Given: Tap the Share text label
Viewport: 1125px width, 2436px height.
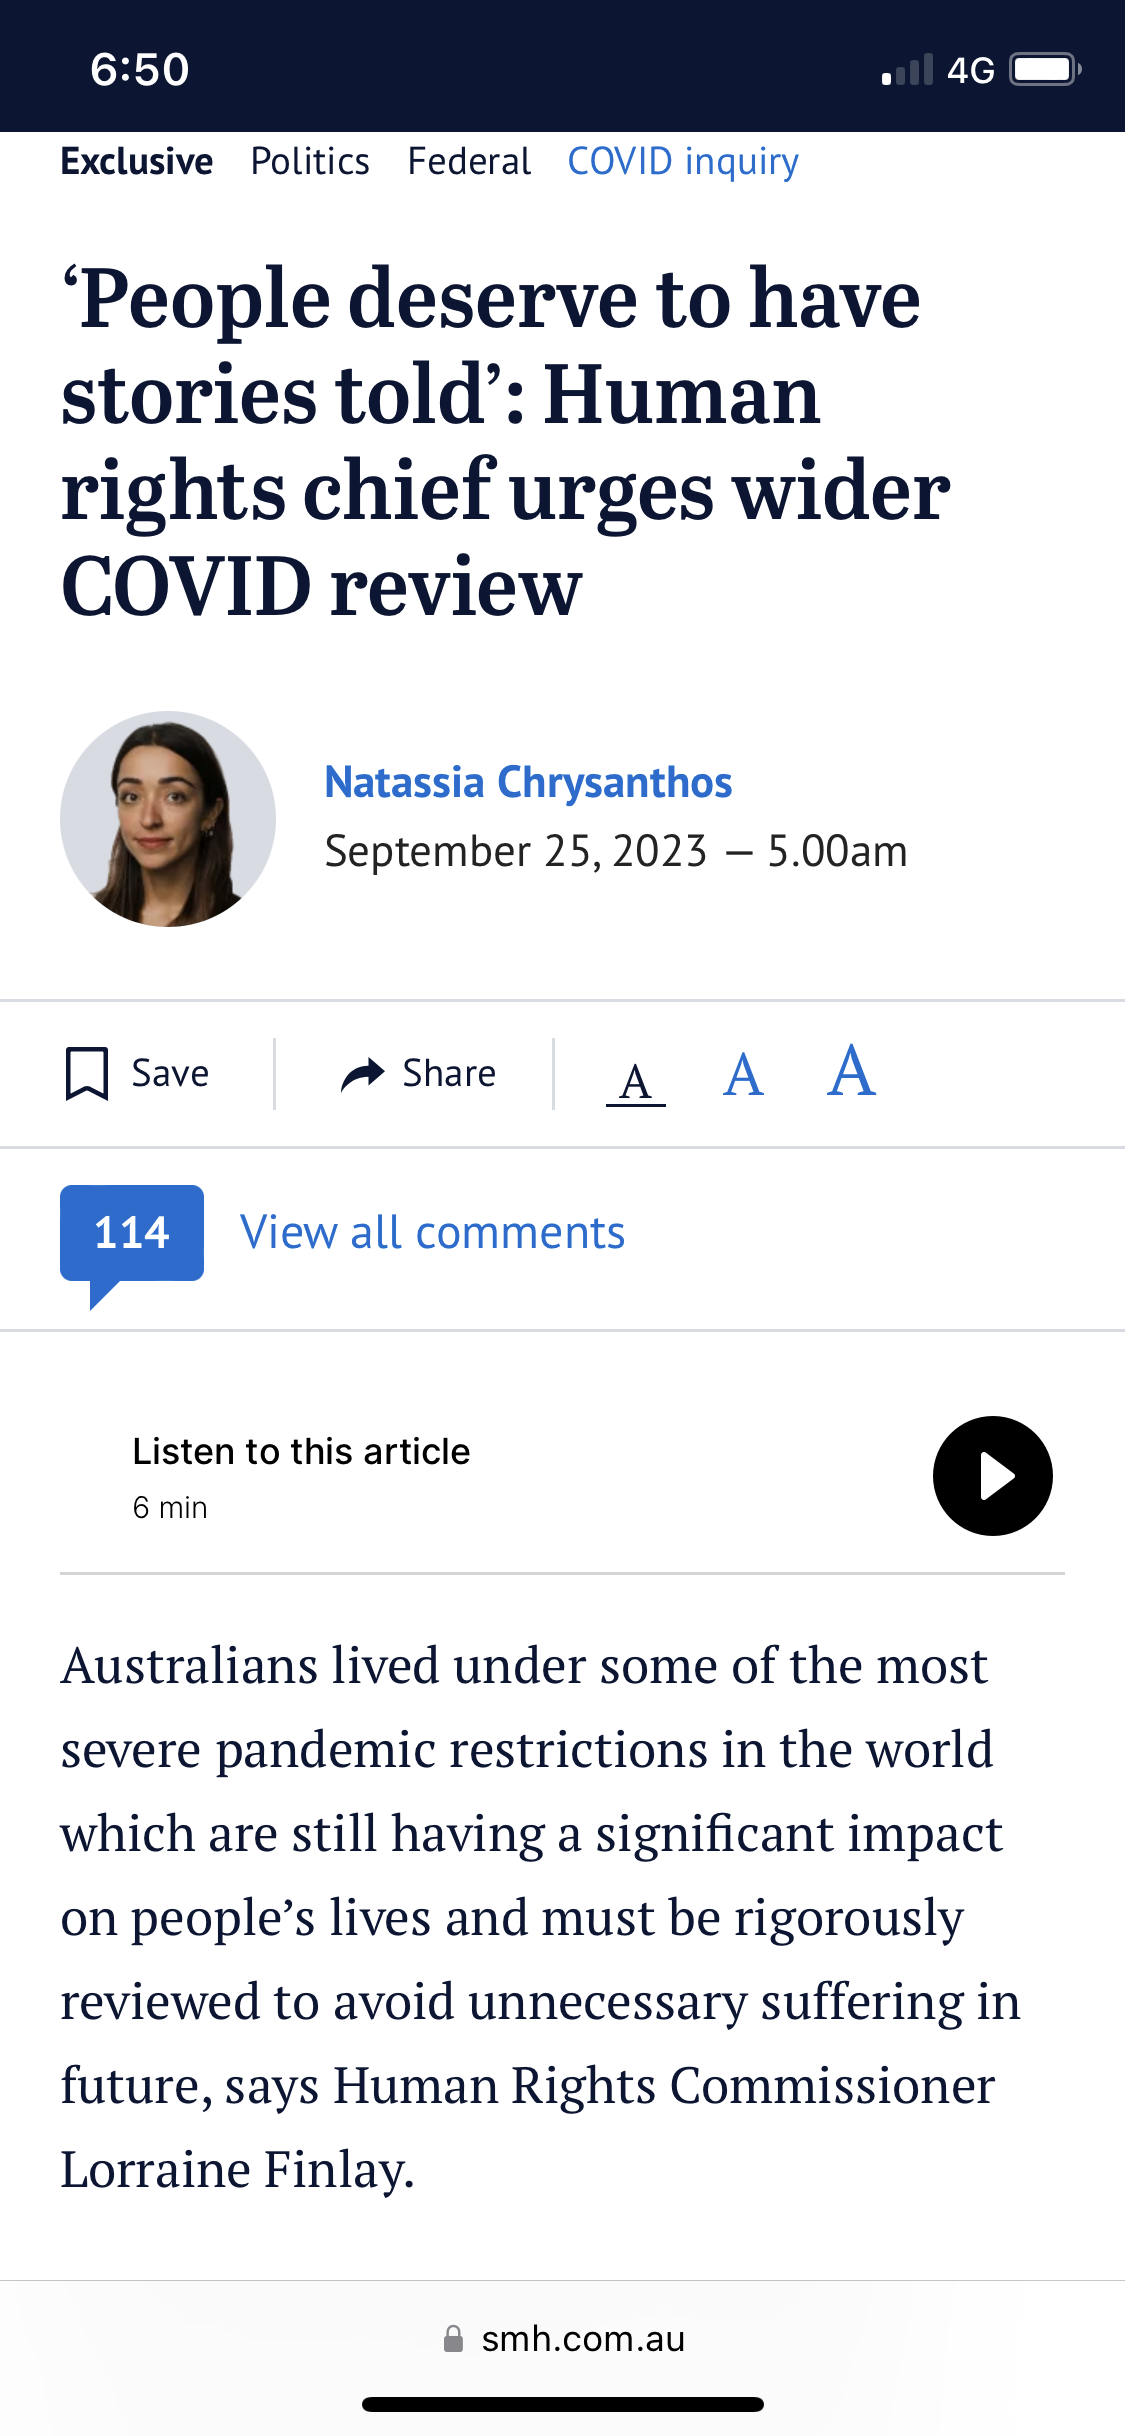Looking at the screenshot, I should click(x=449, y=1074).
